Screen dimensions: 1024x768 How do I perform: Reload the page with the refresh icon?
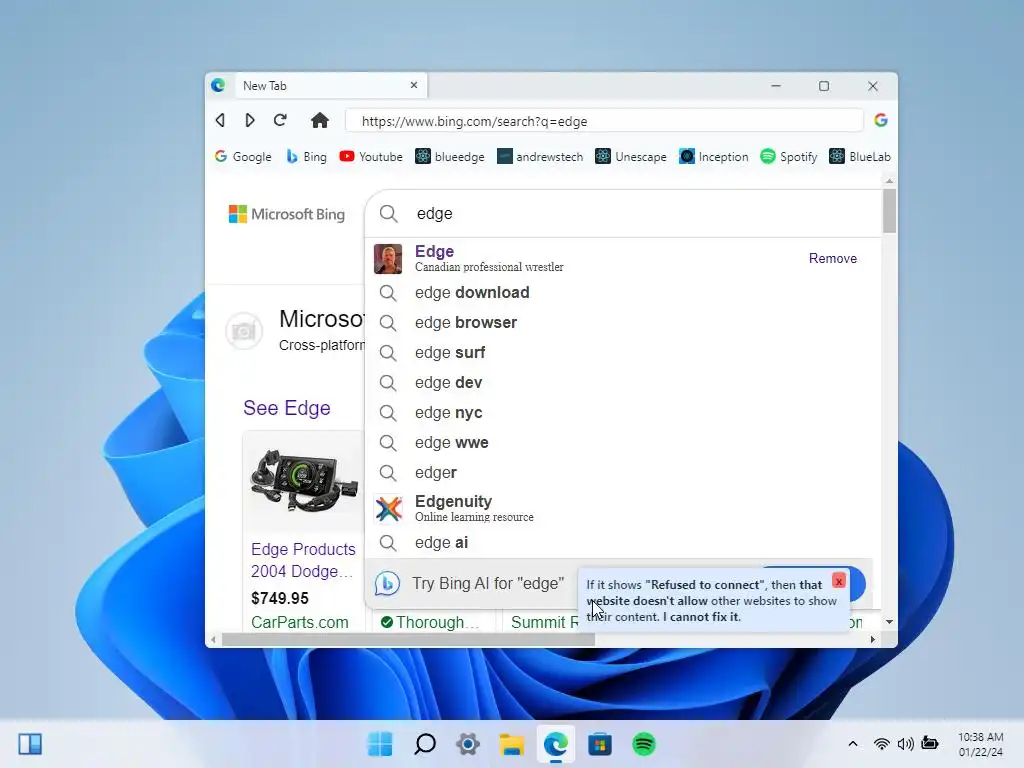280,120
